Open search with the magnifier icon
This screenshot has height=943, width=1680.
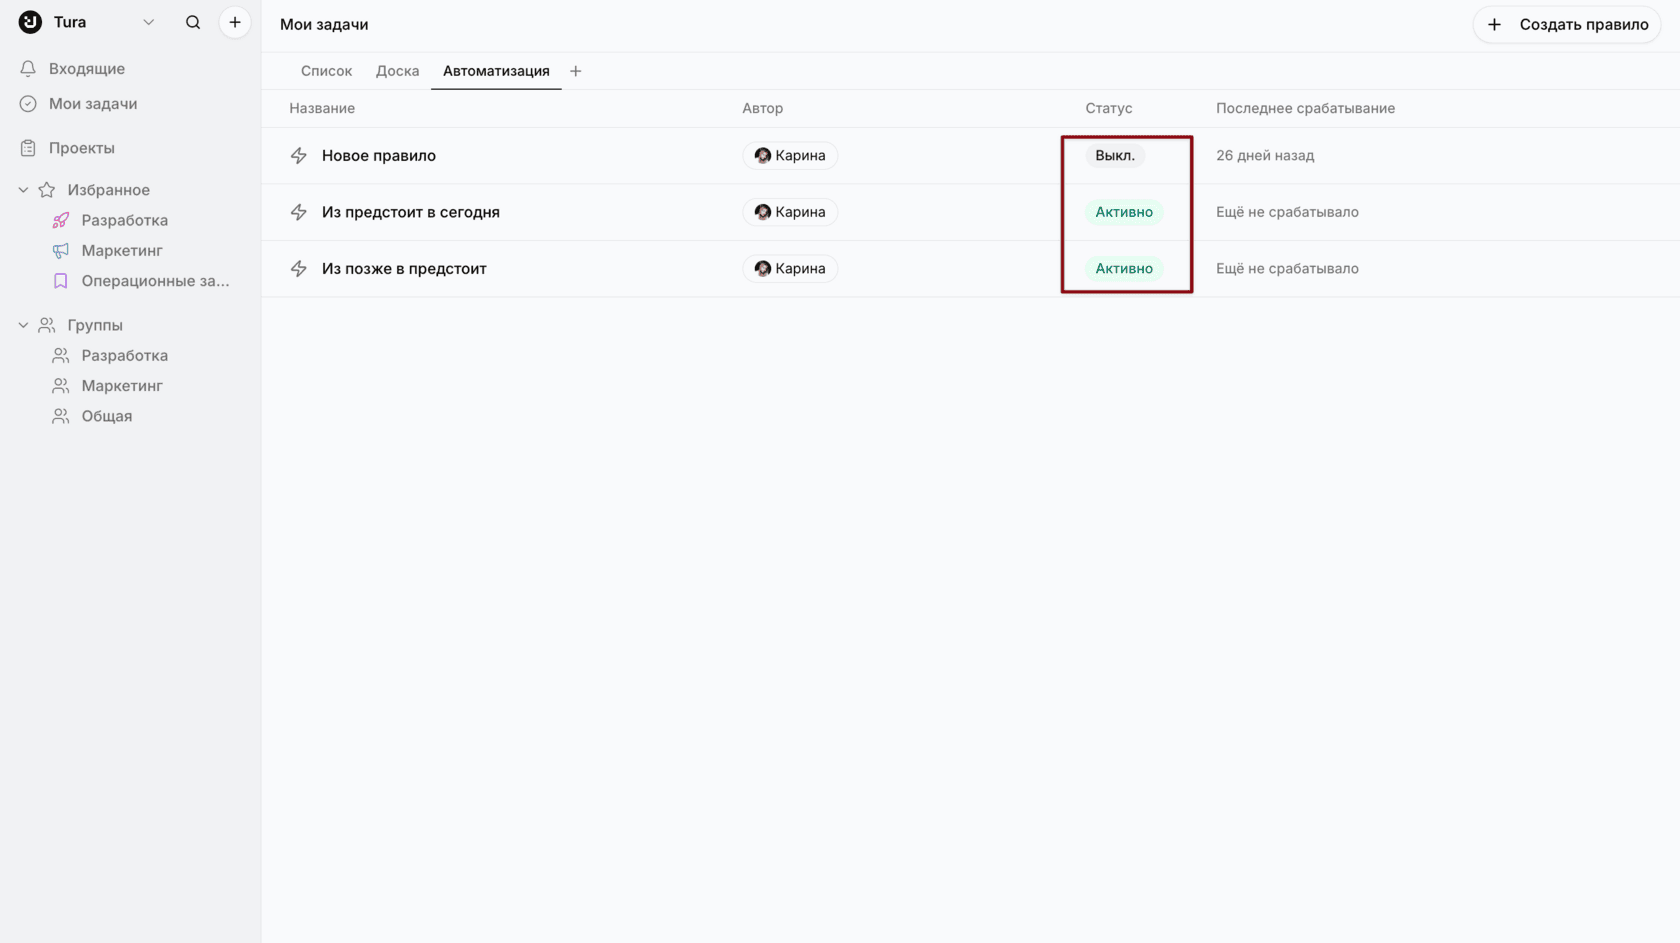coord(193,22)
